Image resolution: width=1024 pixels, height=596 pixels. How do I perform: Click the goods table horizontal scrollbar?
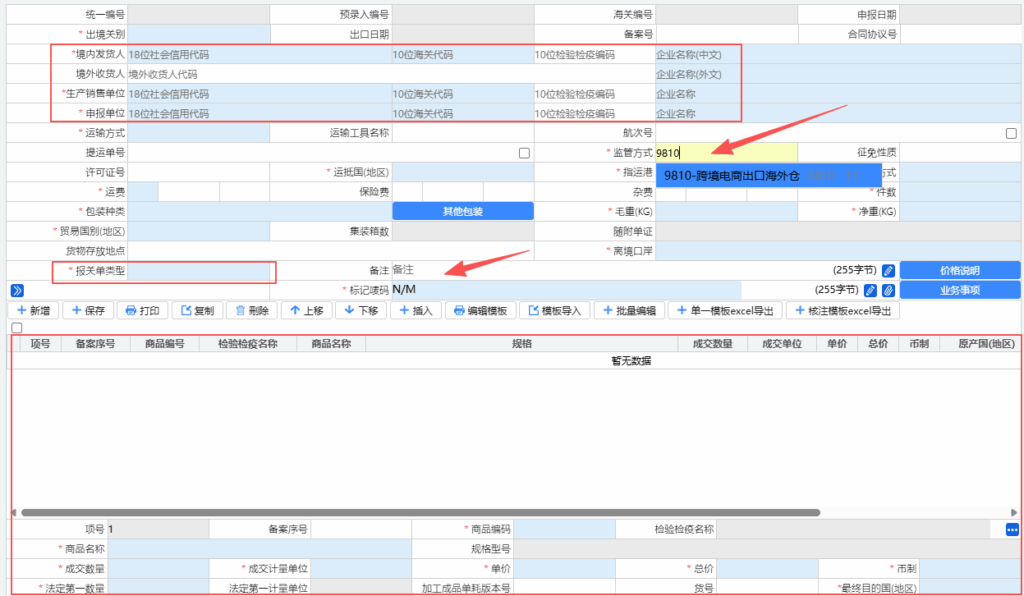coord(420,512)
